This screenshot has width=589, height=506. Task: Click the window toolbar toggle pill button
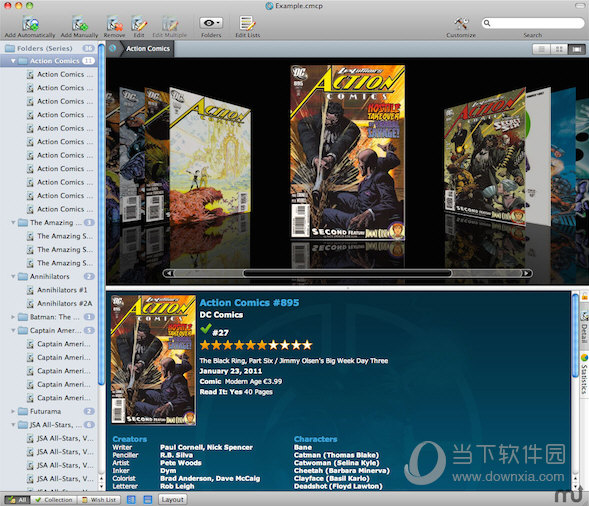579,5
